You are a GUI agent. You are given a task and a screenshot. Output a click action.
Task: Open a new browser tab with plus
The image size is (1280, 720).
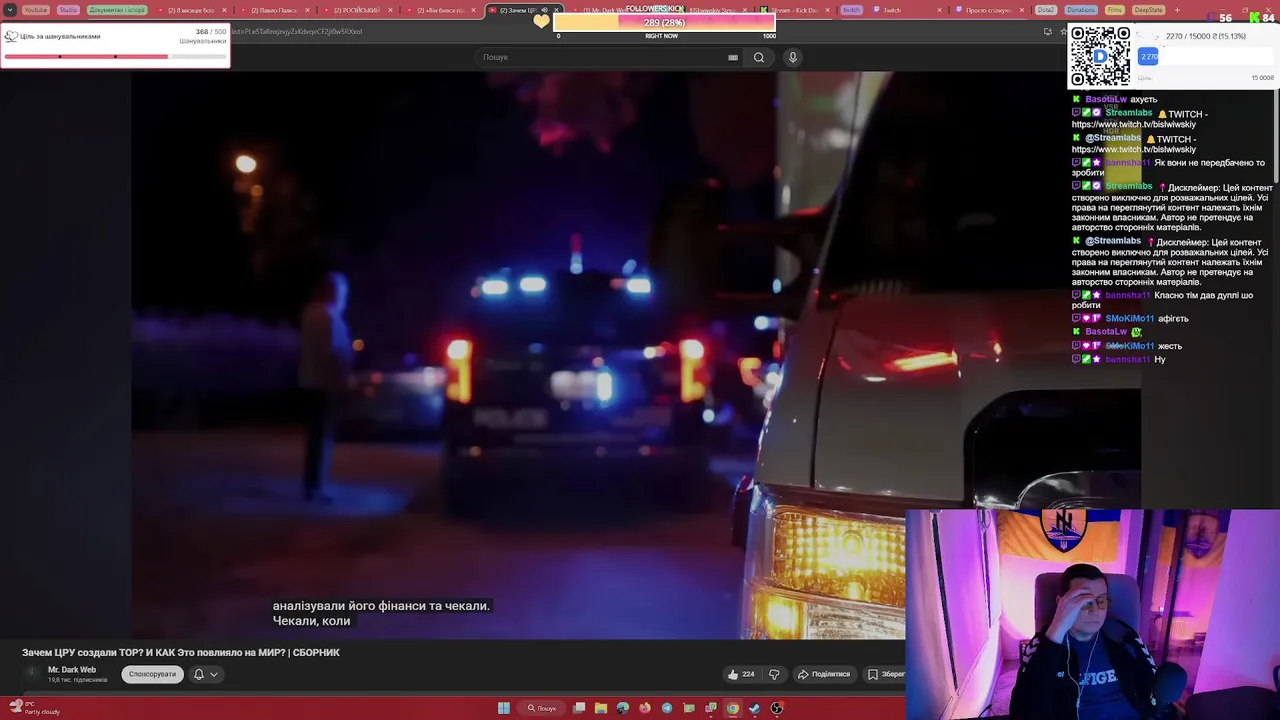(x=1177, y=10)
